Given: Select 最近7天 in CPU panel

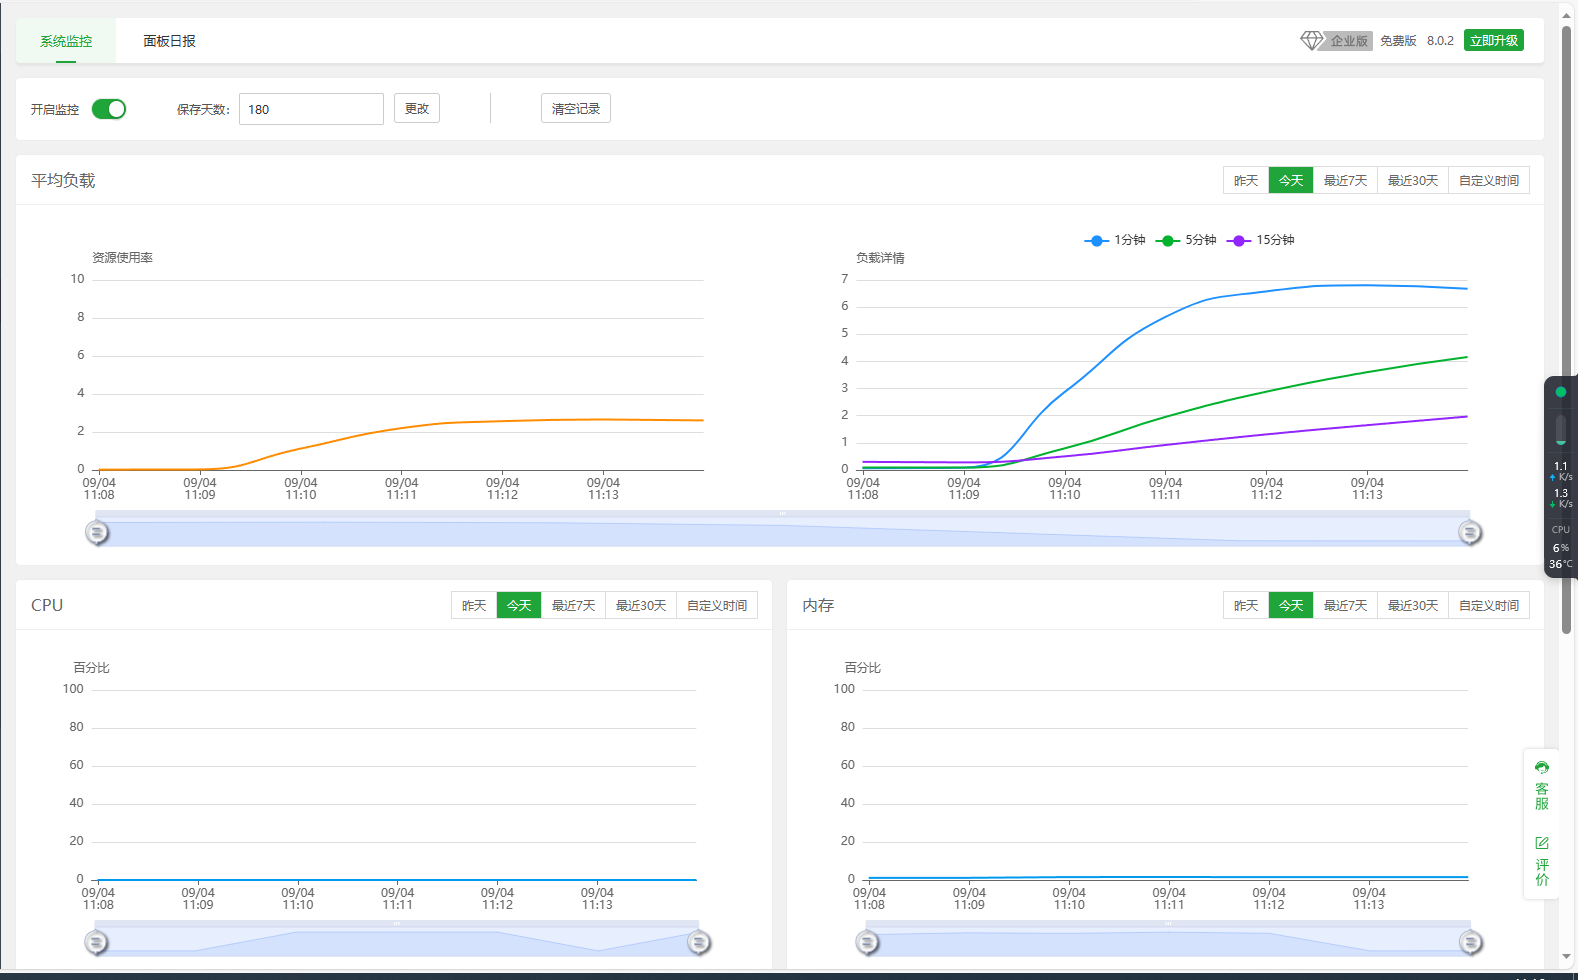Looking at the screenshot, I should click(x=573, y=605).
